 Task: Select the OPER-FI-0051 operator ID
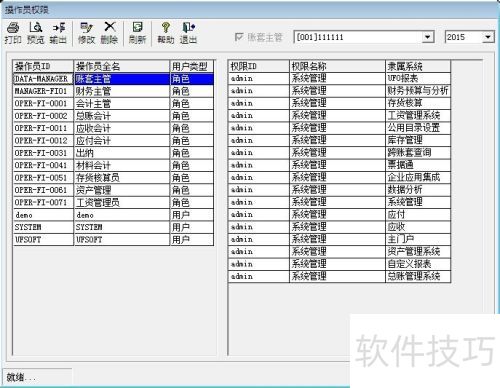43,178
